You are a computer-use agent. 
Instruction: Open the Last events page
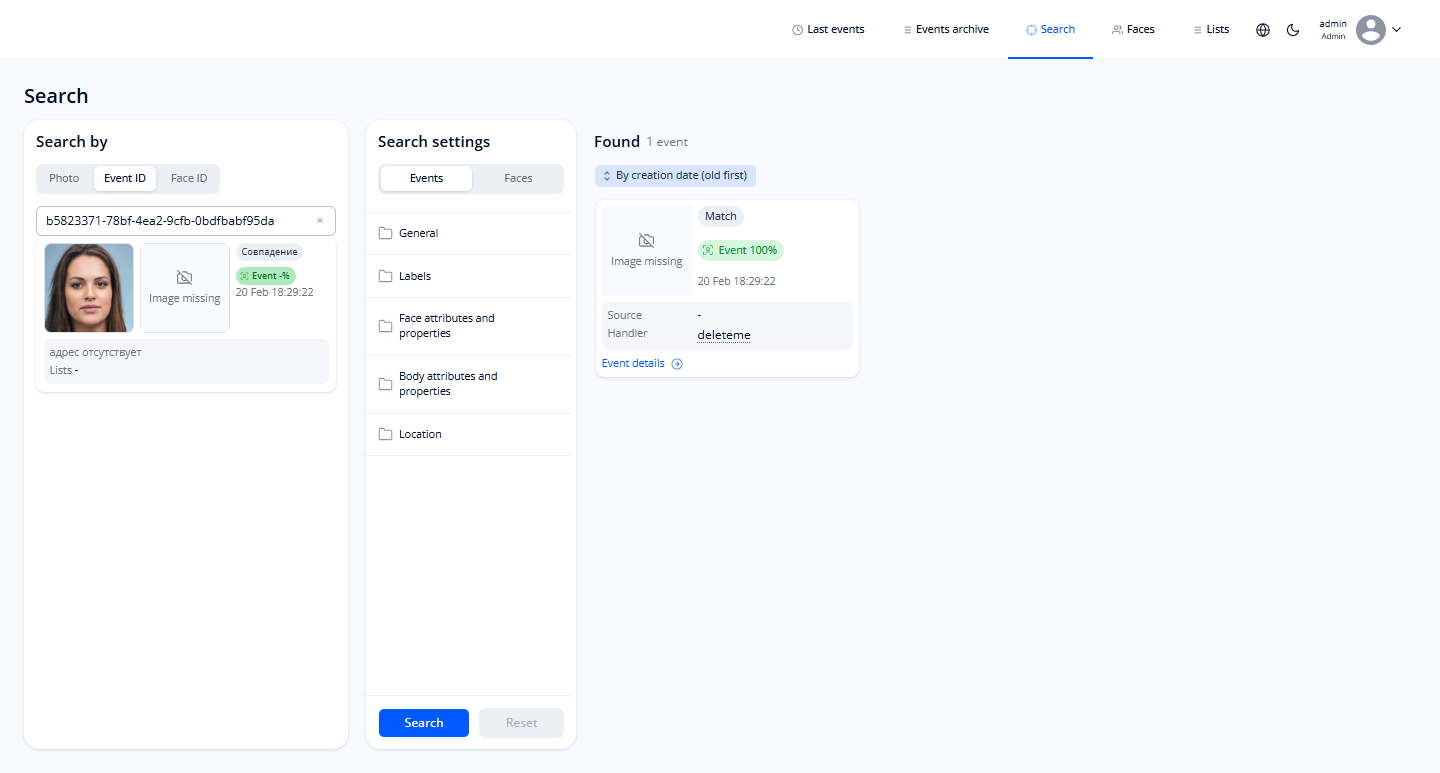pos(828,29)
